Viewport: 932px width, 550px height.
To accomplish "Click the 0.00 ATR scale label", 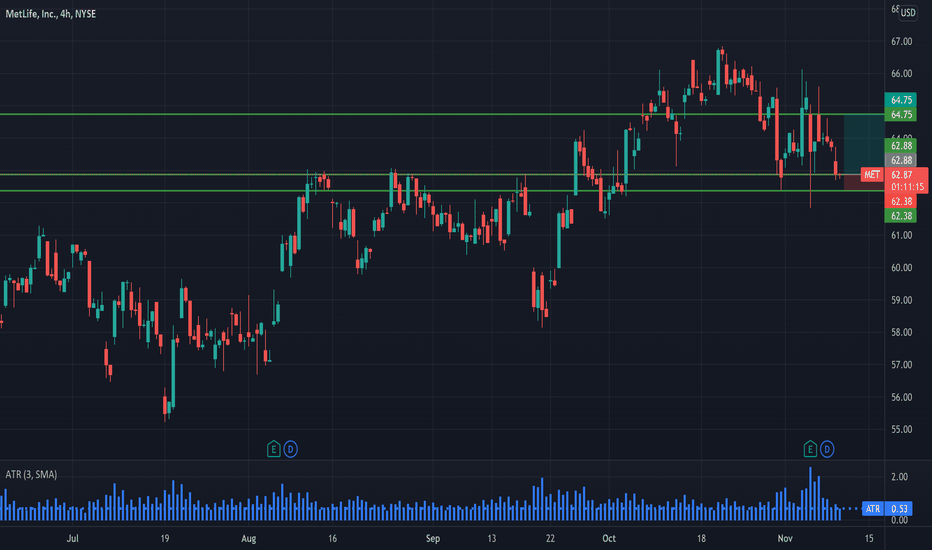I will coord(899,520).
